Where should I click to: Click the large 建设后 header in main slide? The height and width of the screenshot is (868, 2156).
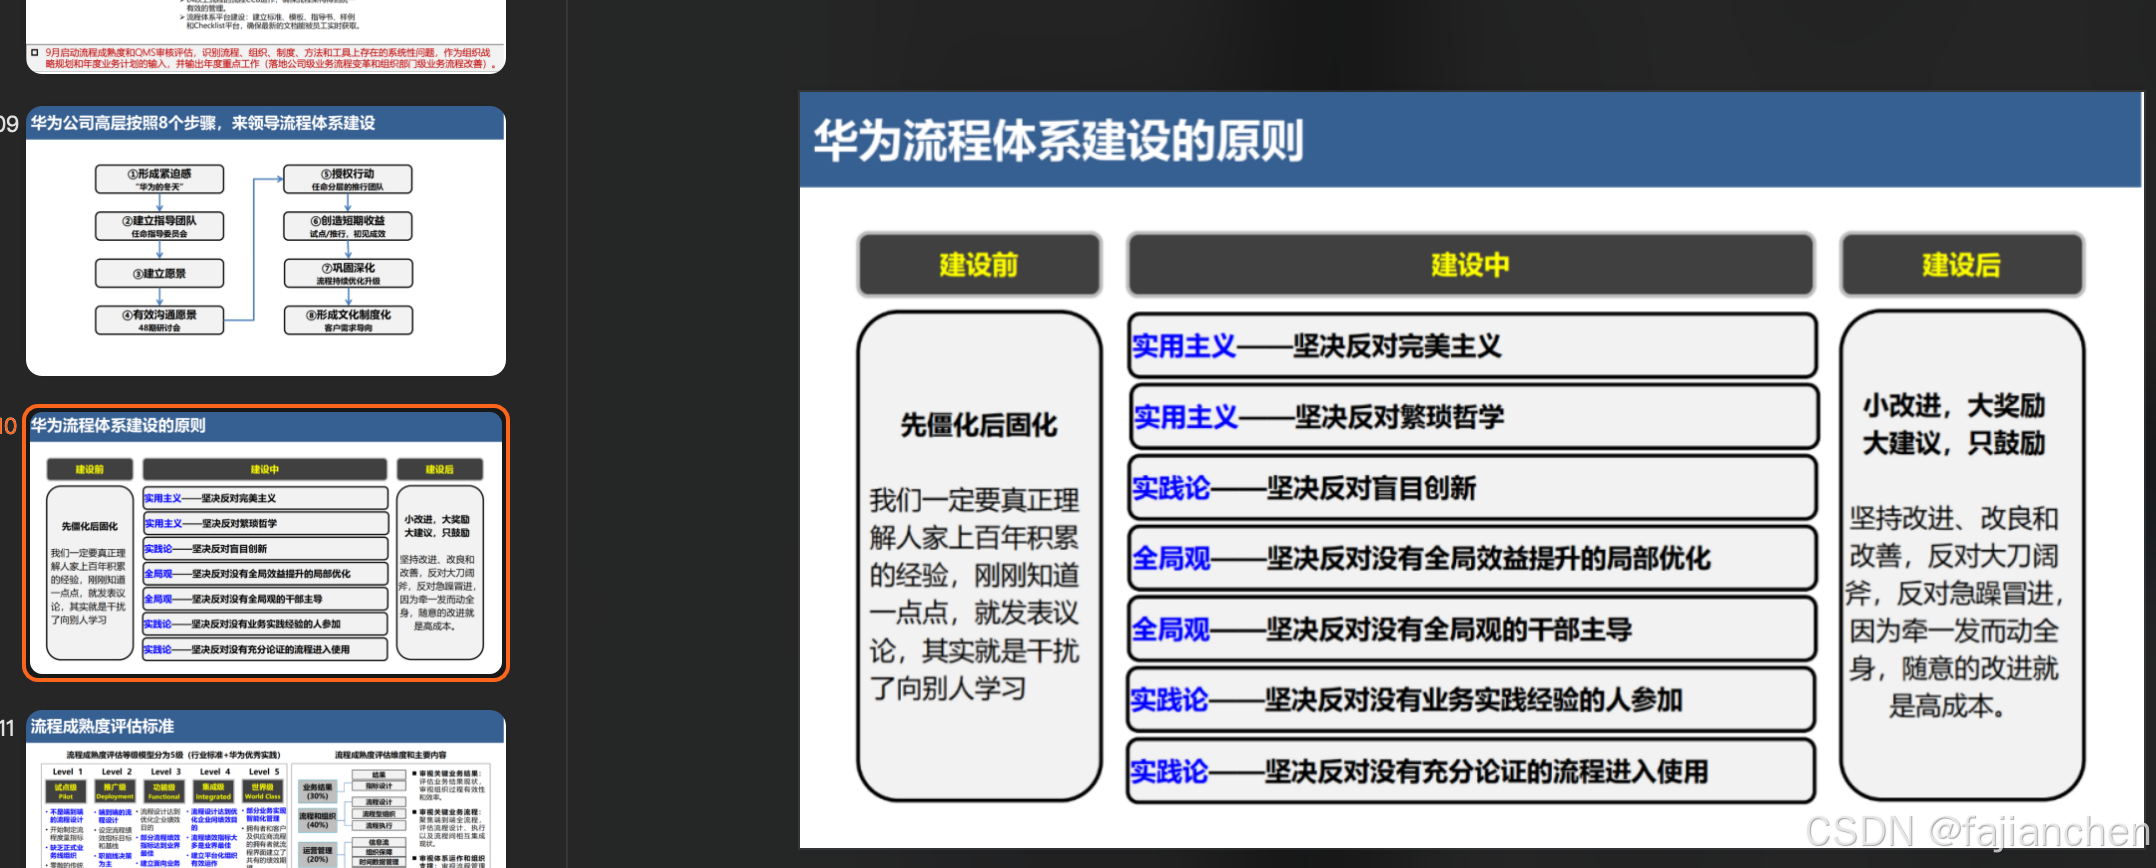tap(1961, 265)
